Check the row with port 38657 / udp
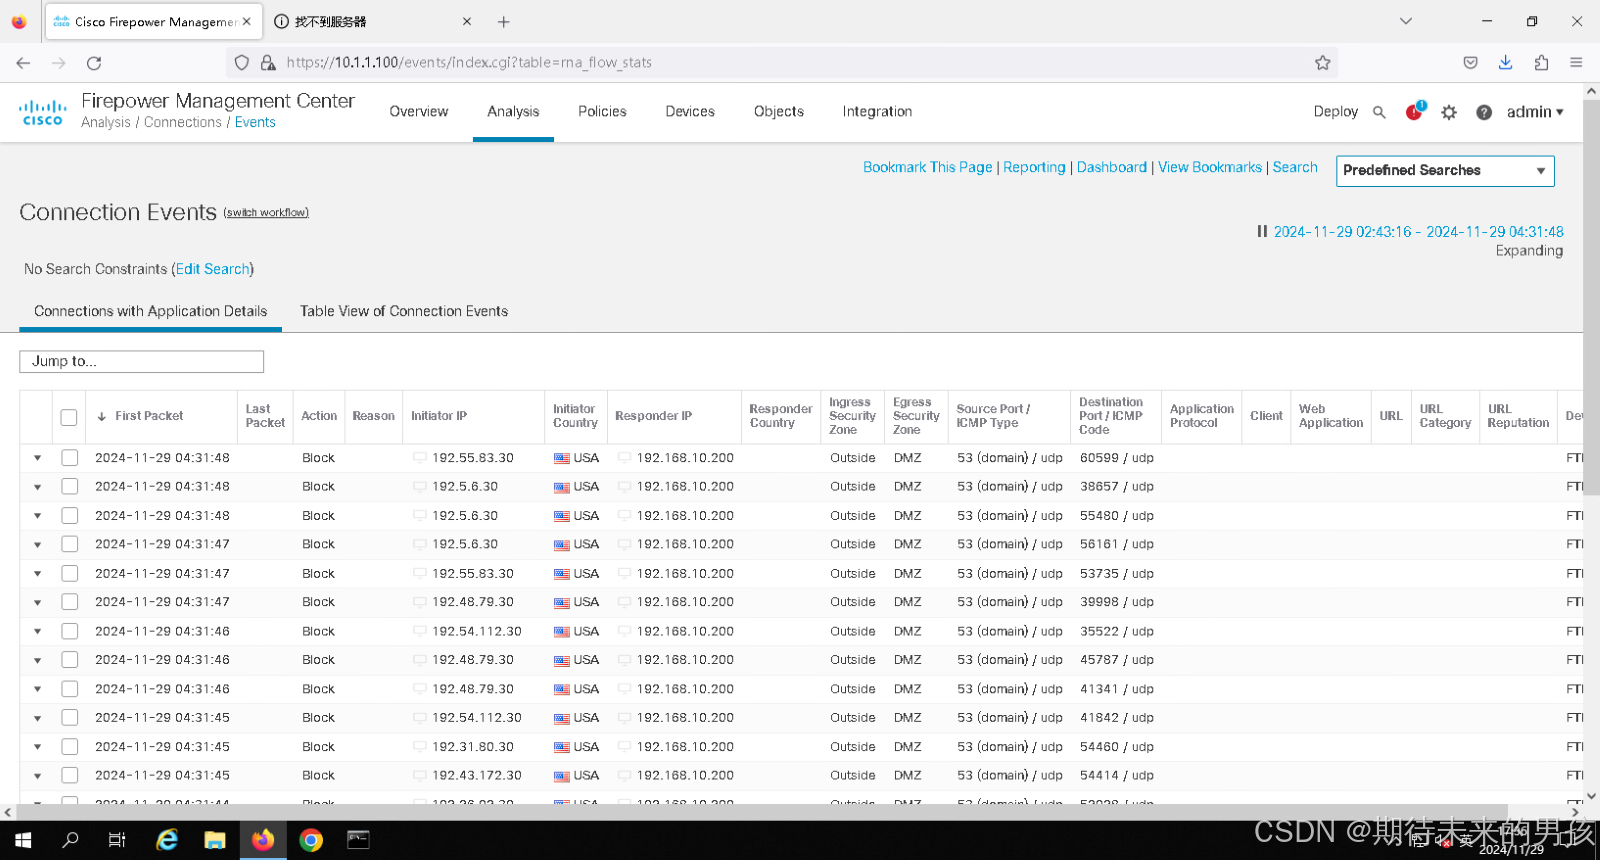 69,486
